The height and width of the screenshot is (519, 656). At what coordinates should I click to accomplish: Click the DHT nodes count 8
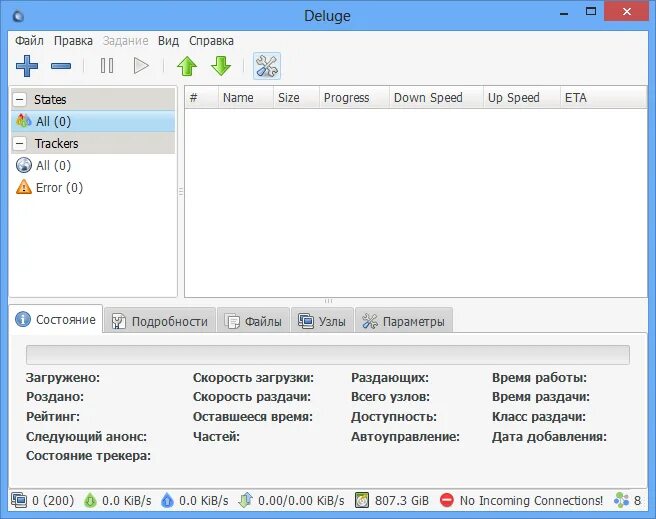tap(637, 501)
